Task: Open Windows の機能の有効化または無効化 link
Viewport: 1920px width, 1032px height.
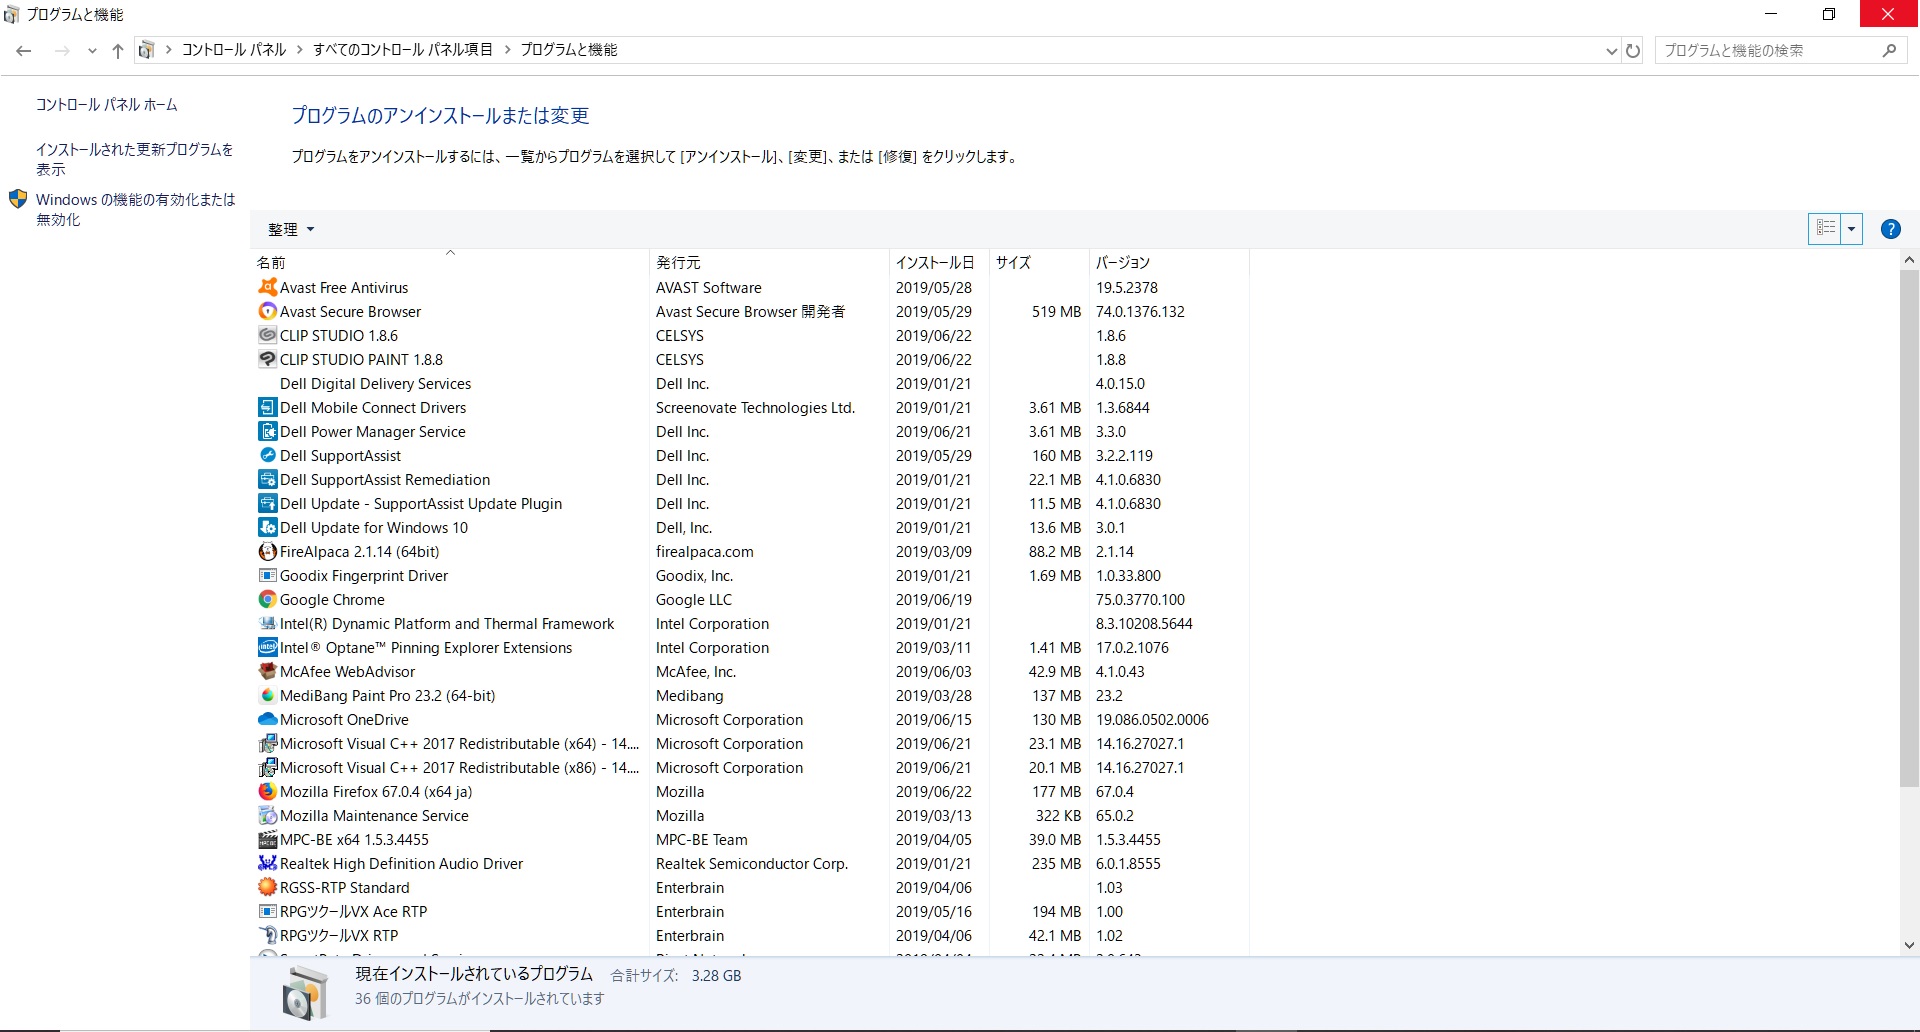Action: coord(135,209)
